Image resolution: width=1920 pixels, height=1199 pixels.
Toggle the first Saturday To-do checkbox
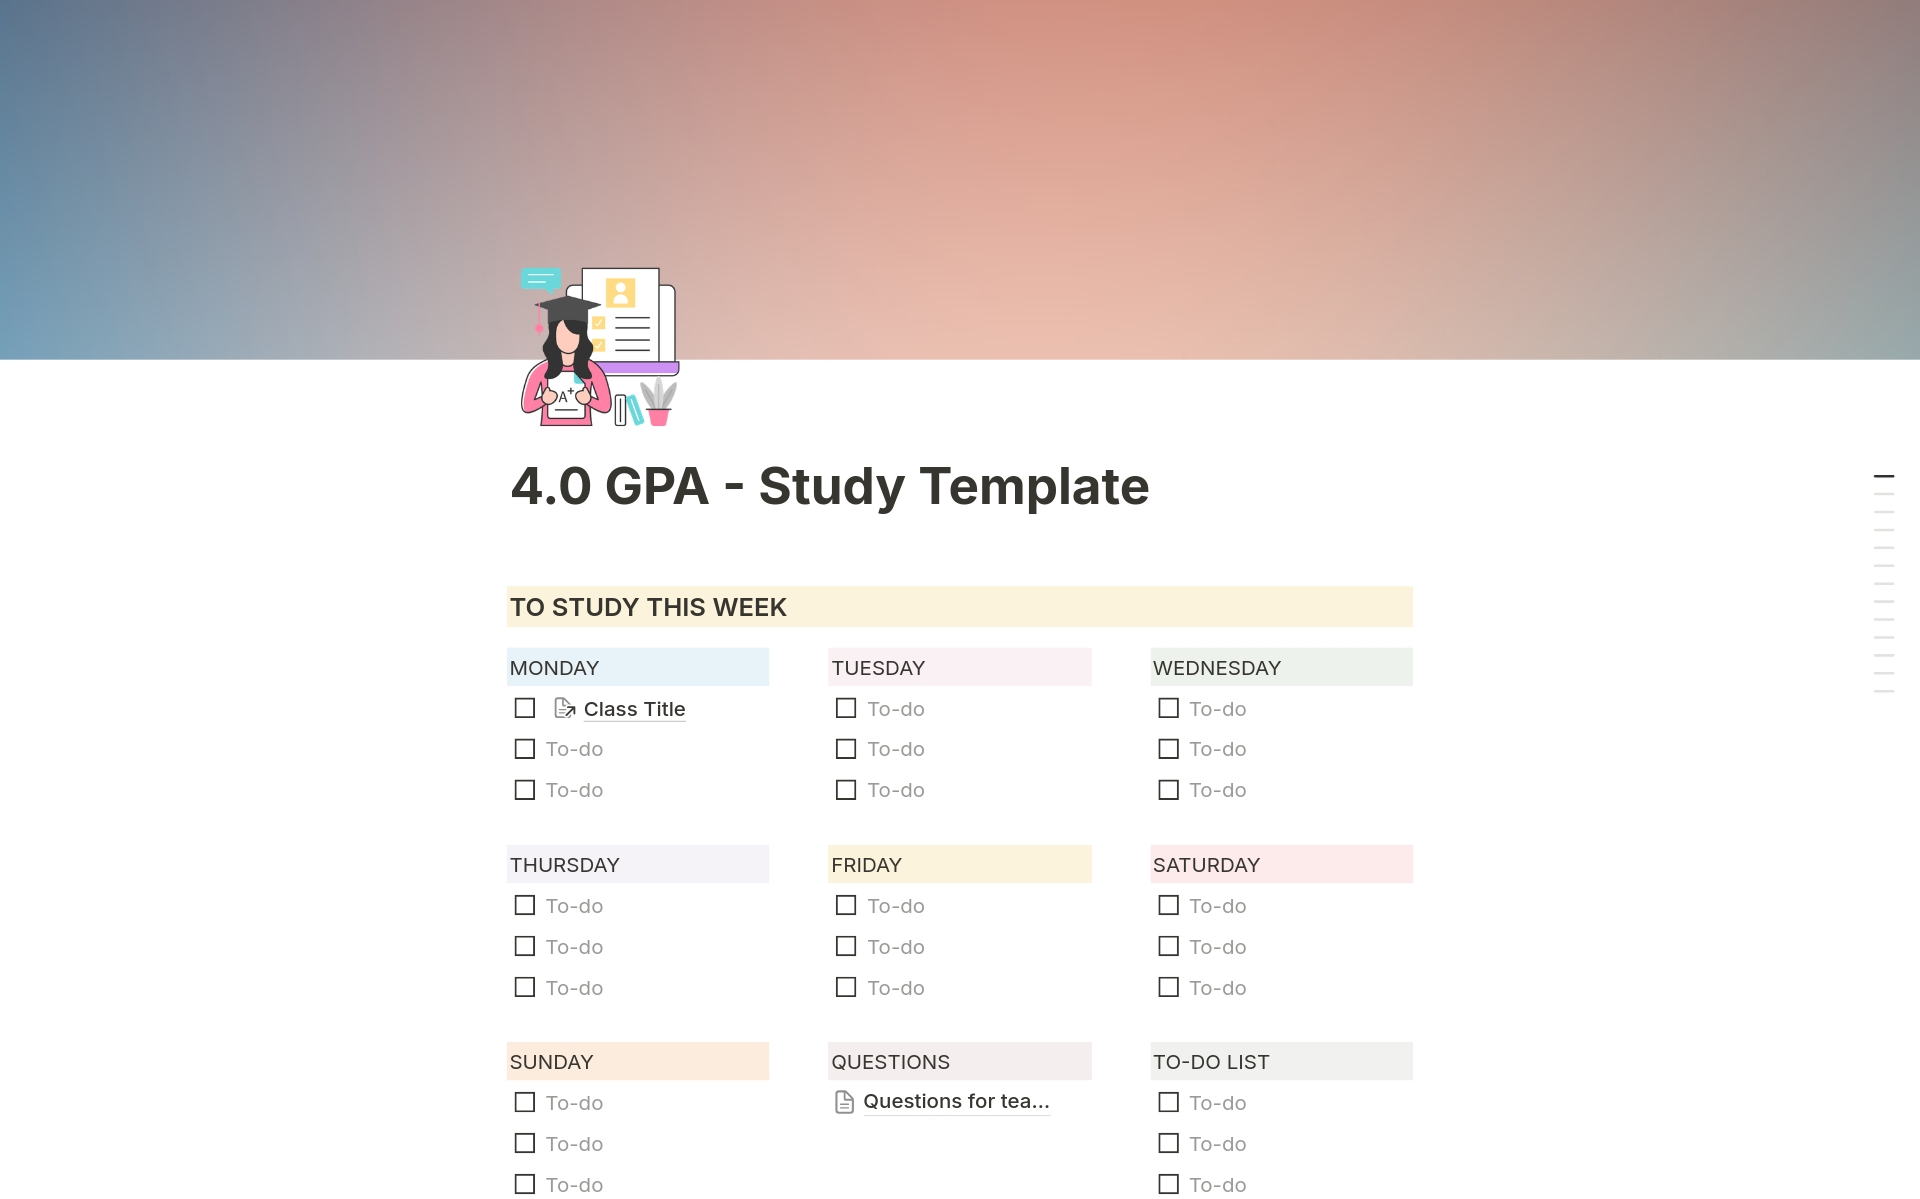click(x=1169, y=905)
